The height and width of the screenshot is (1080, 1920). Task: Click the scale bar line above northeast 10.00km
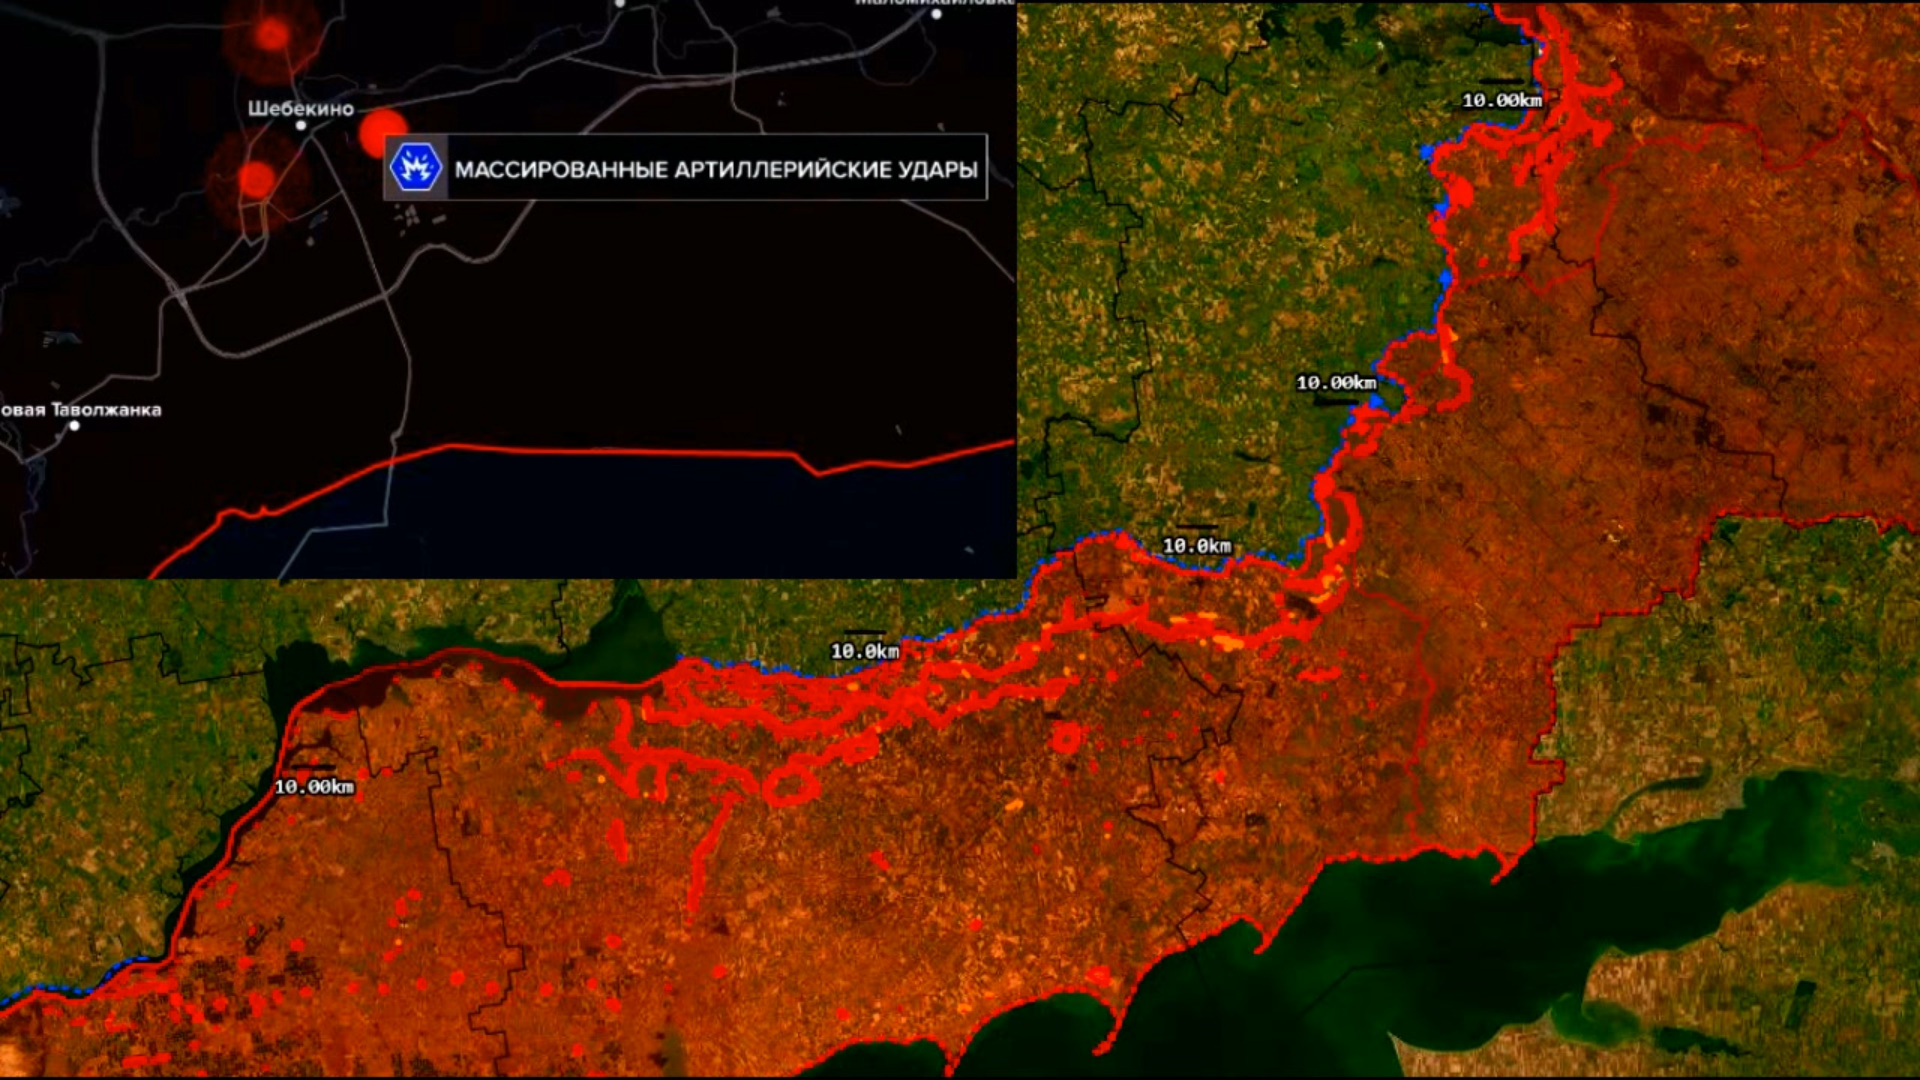click(1501, 81)
